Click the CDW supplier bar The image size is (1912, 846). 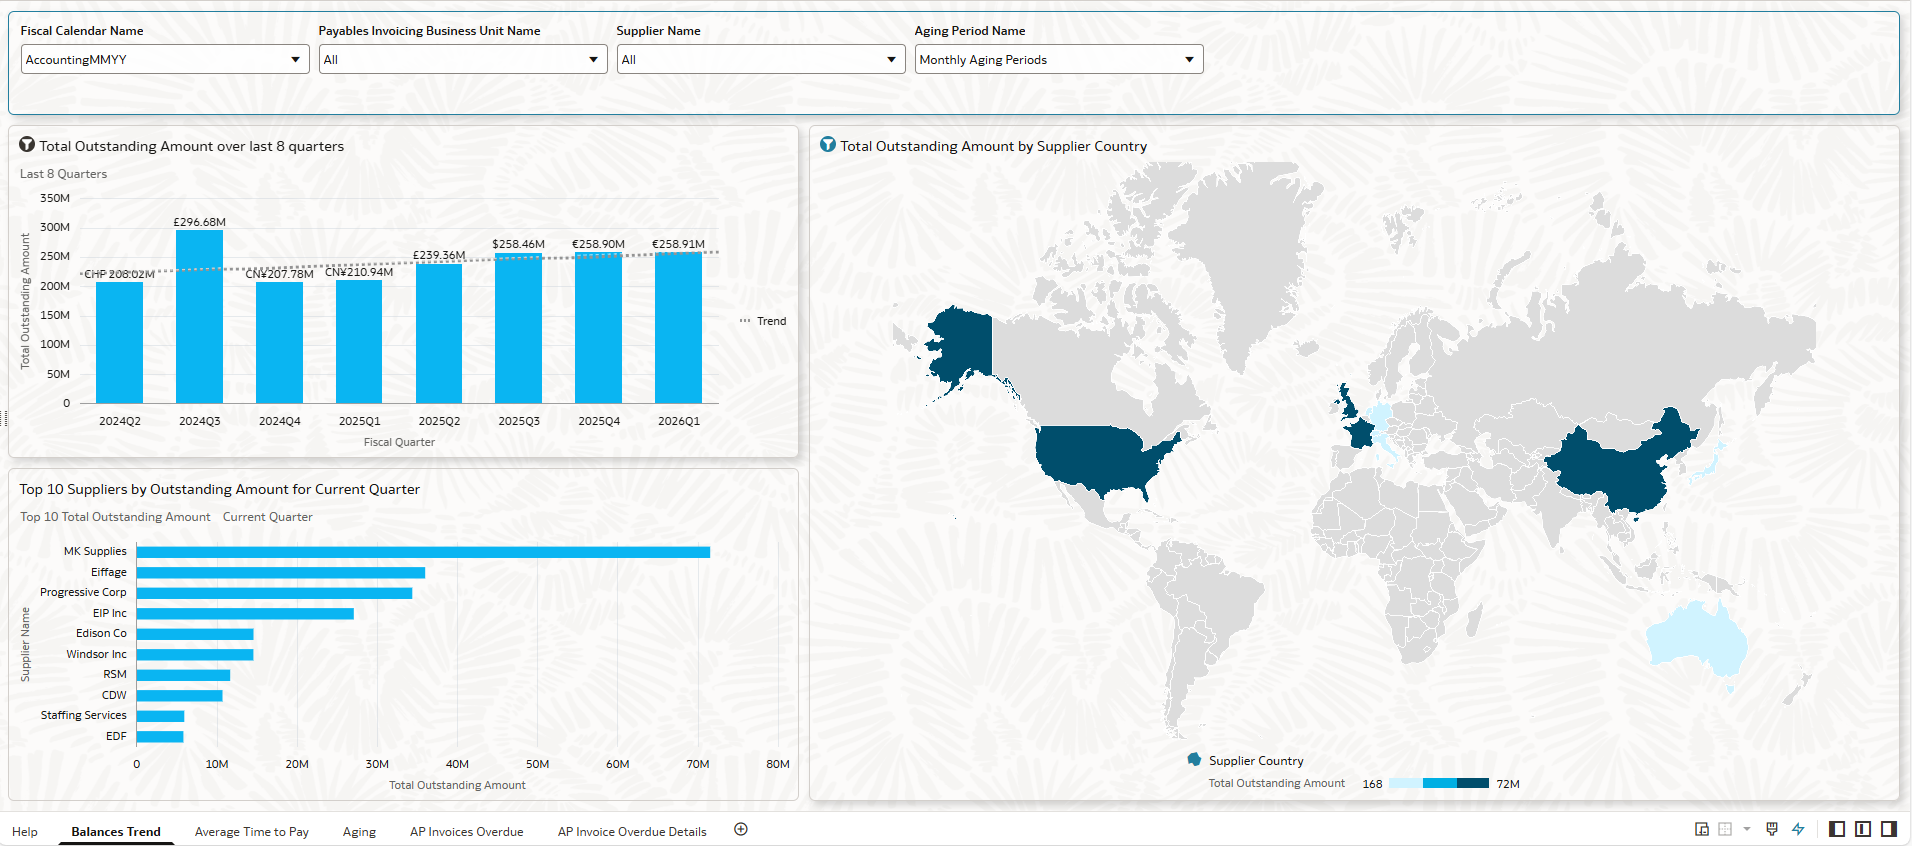click(180, 696)
